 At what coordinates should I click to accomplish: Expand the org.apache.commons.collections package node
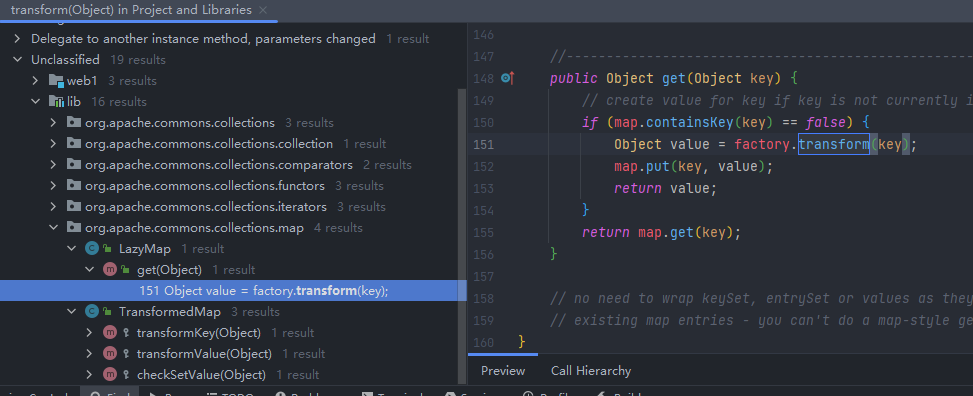point(53,123)
